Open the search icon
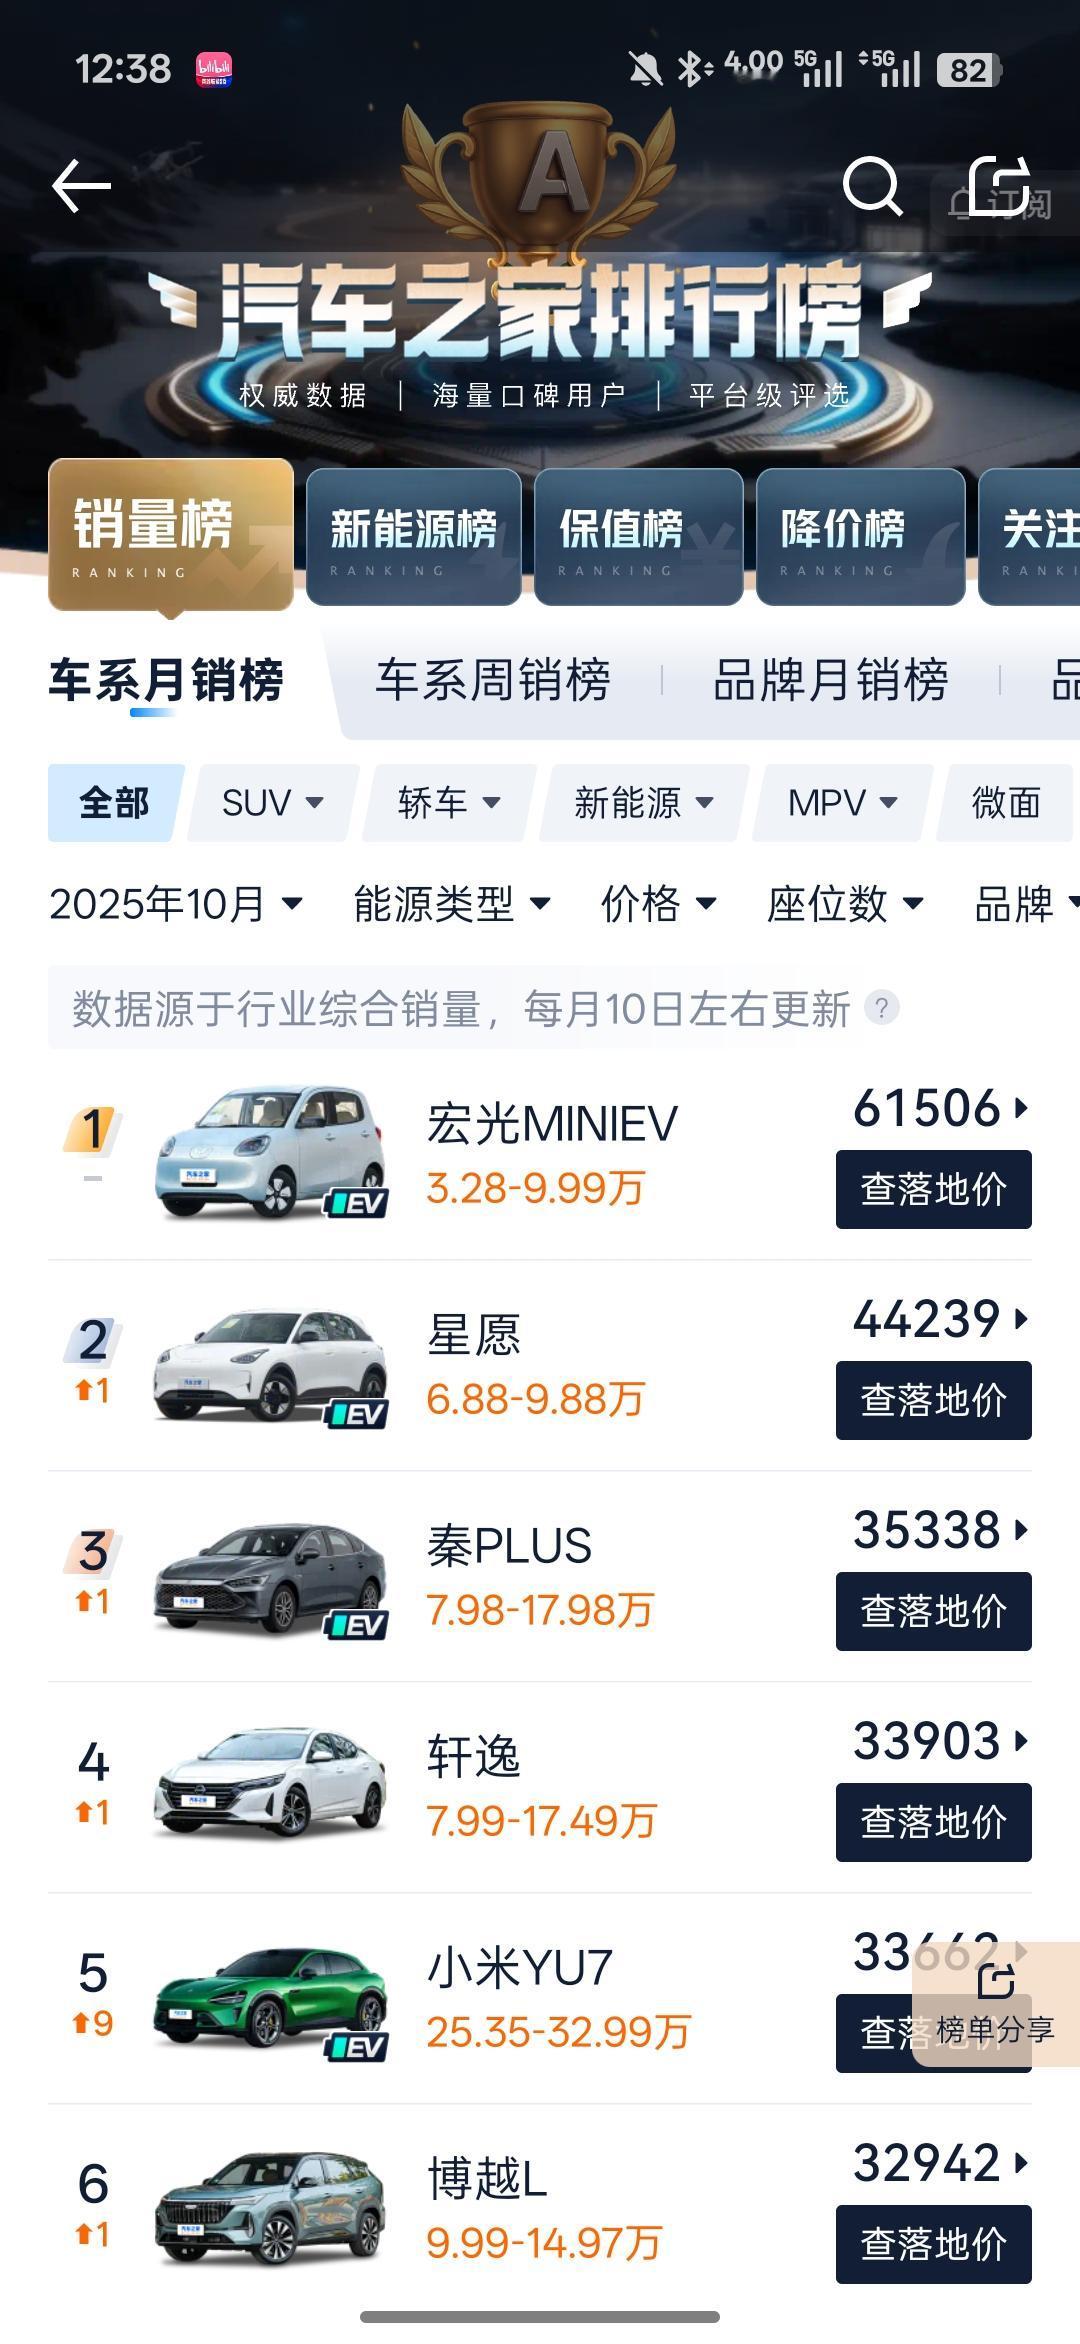Screen dimensions: 1080x2344 (874, 185)
